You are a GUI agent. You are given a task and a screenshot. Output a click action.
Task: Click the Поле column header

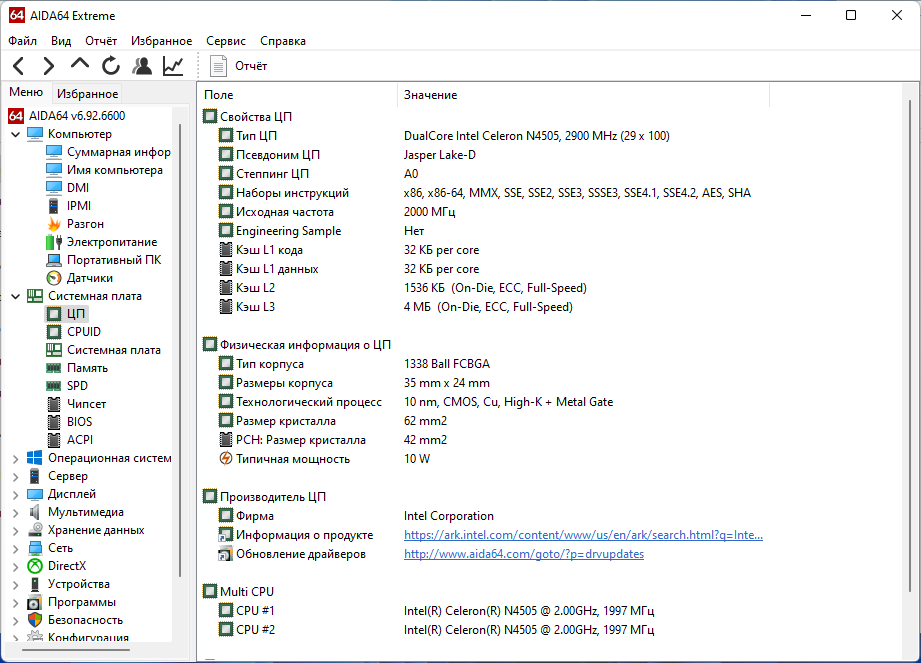click(298, 95)
